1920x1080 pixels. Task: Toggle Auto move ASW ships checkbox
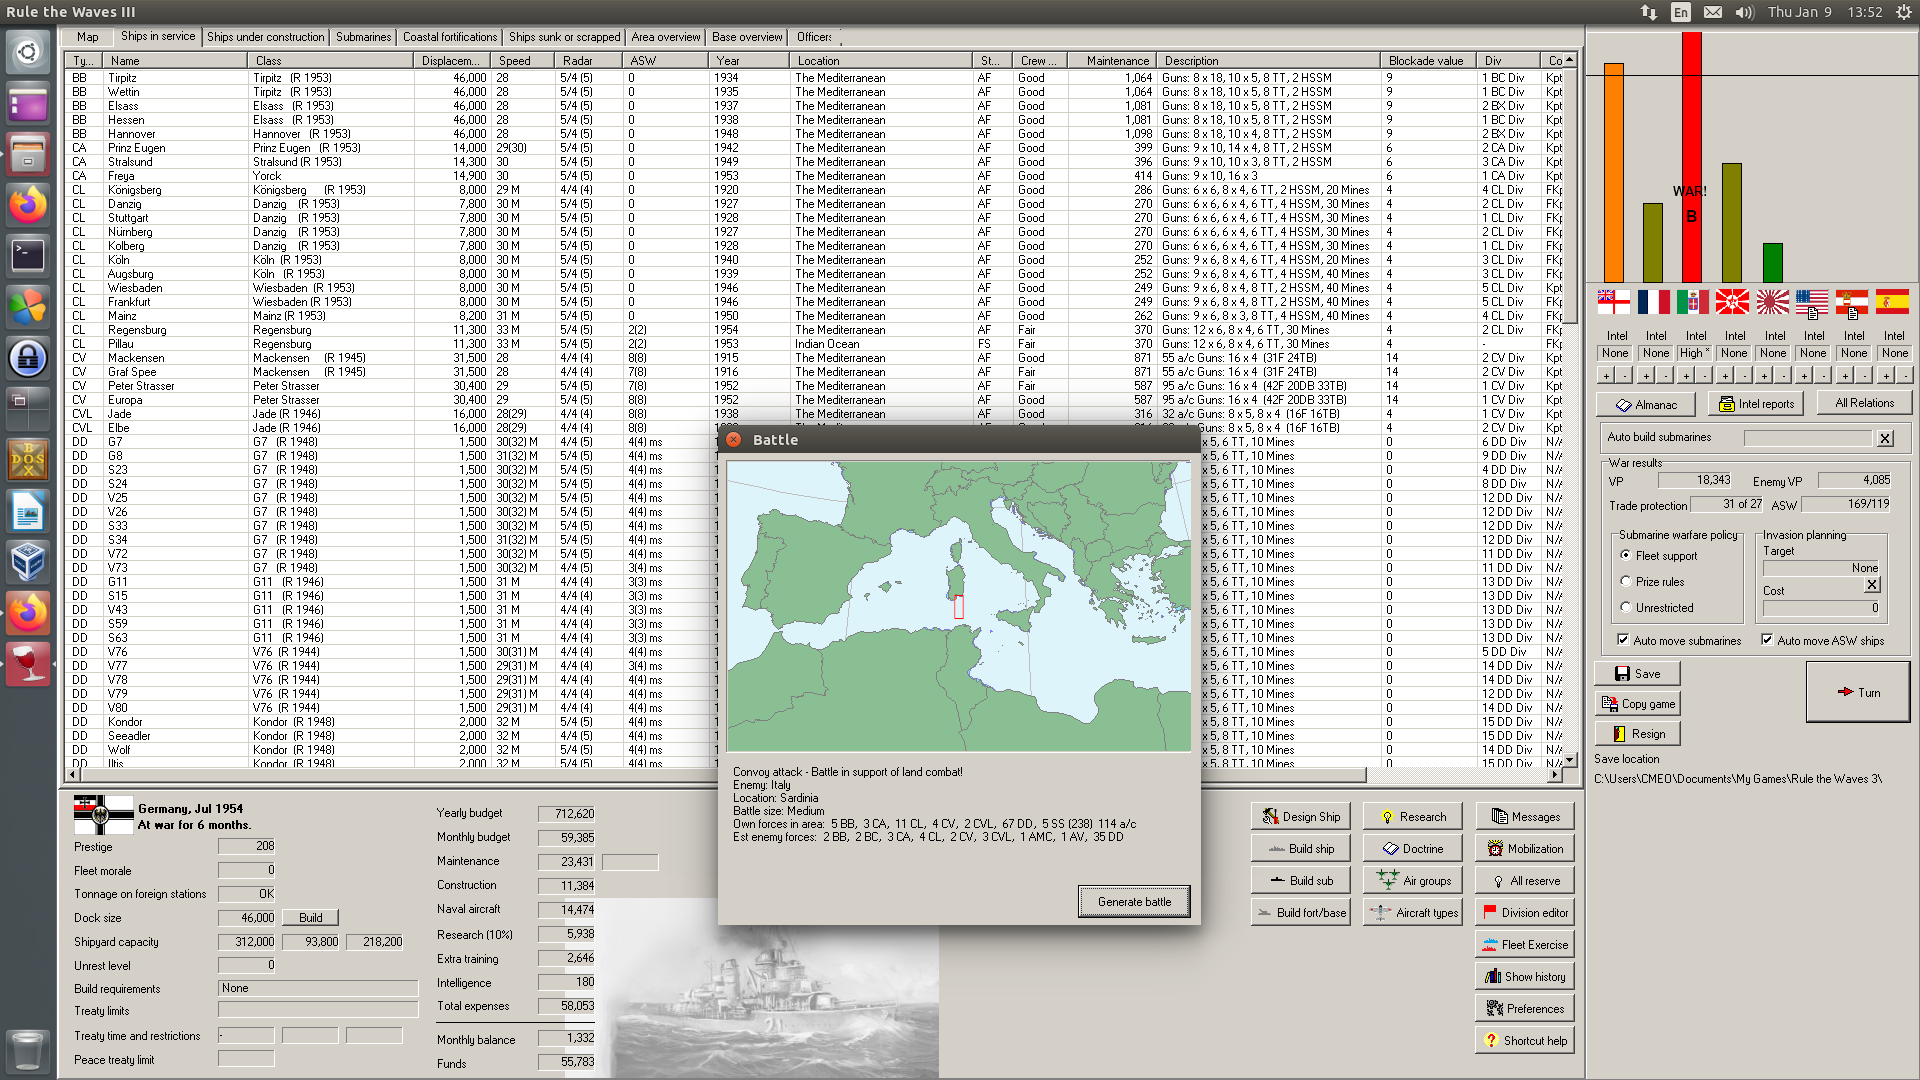1767,640
